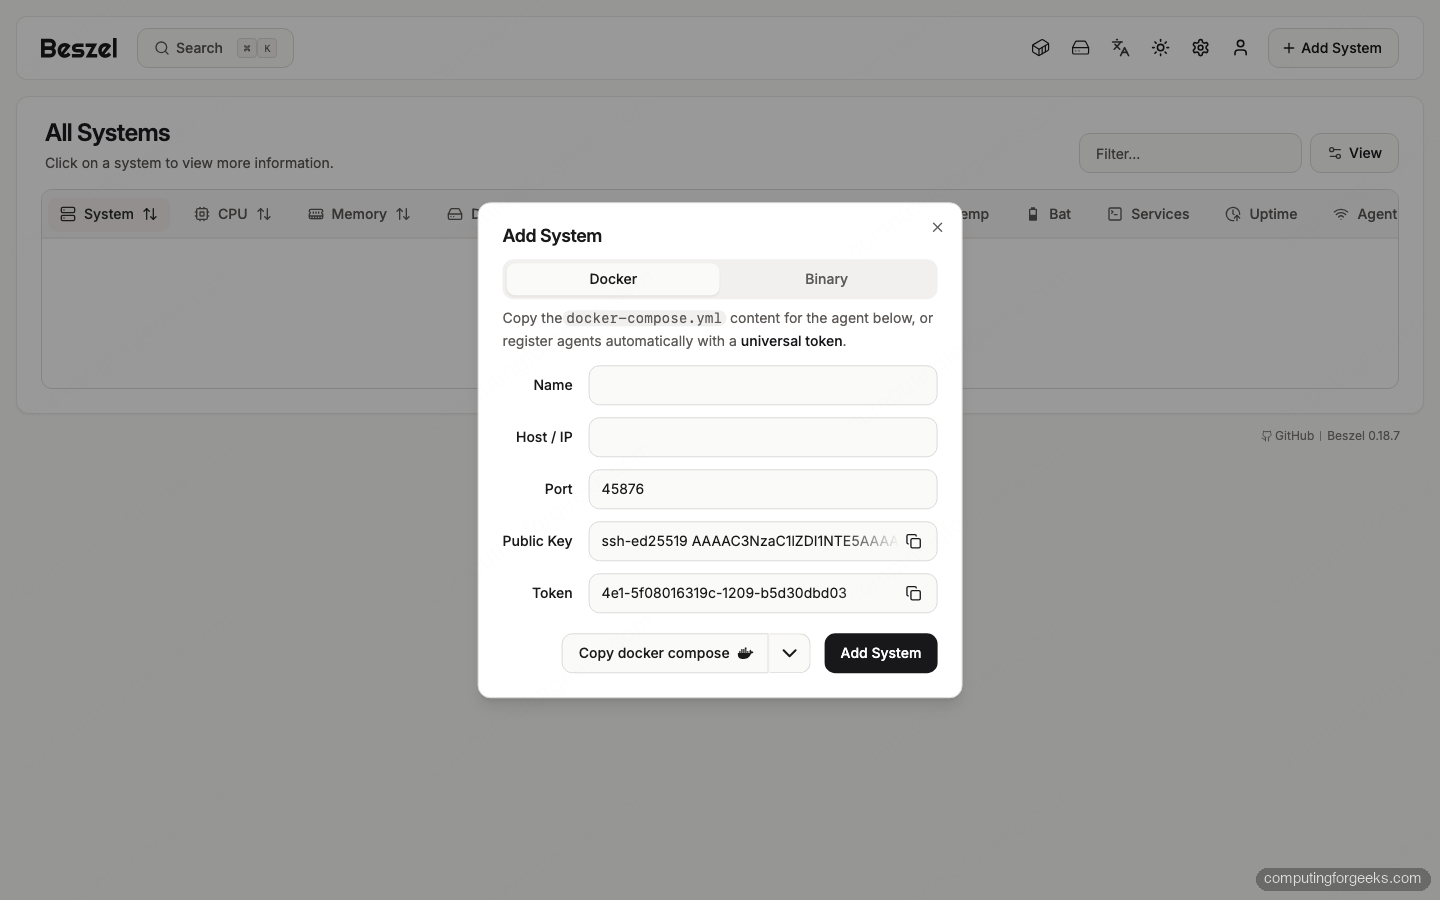Open the user account icon
1440x900 pixels.
[x=1240, y=48]
